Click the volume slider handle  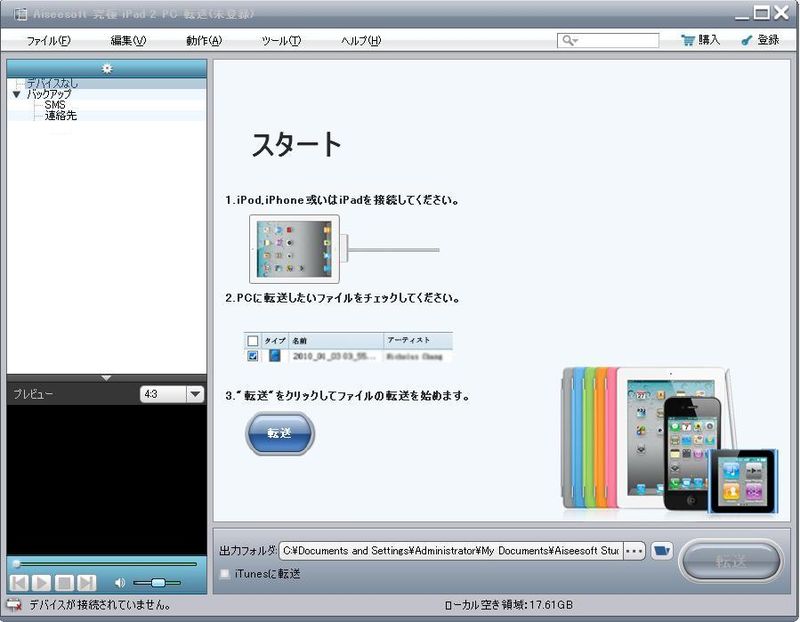click(158, 582)
